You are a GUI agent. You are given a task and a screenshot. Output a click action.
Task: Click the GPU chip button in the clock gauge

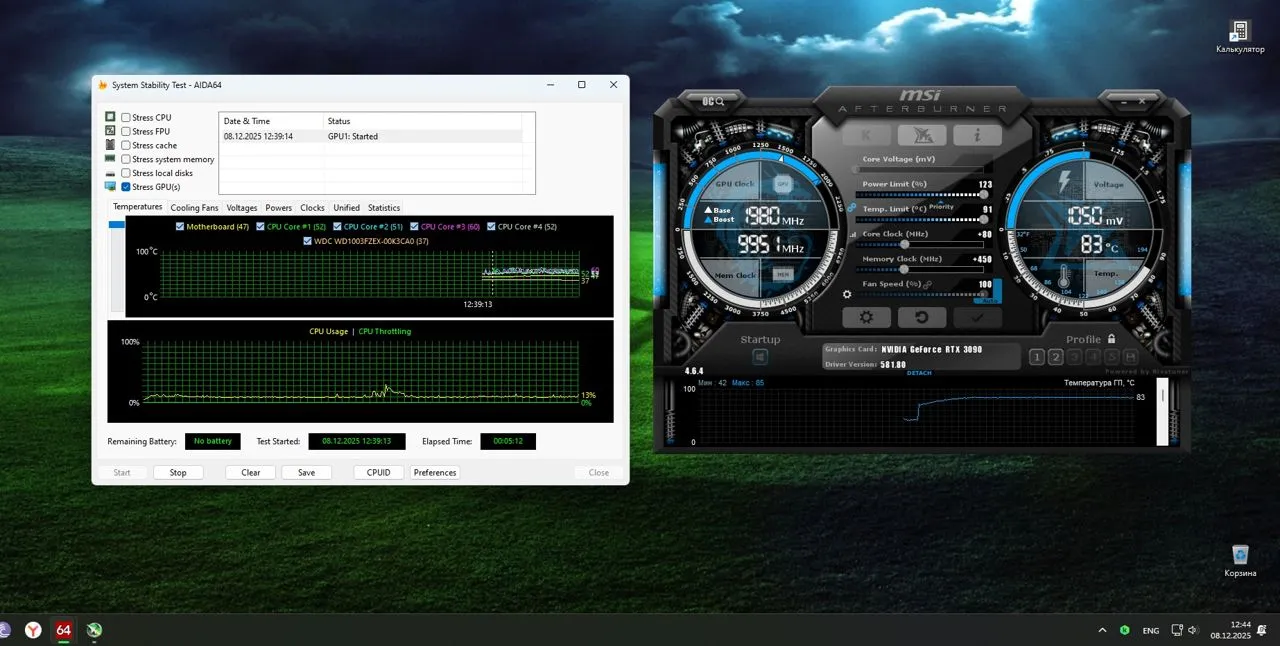[x=784, y=185]
